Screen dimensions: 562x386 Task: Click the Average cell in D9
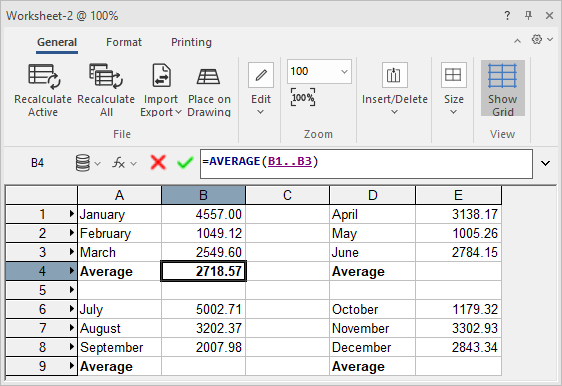click(372, 366)
